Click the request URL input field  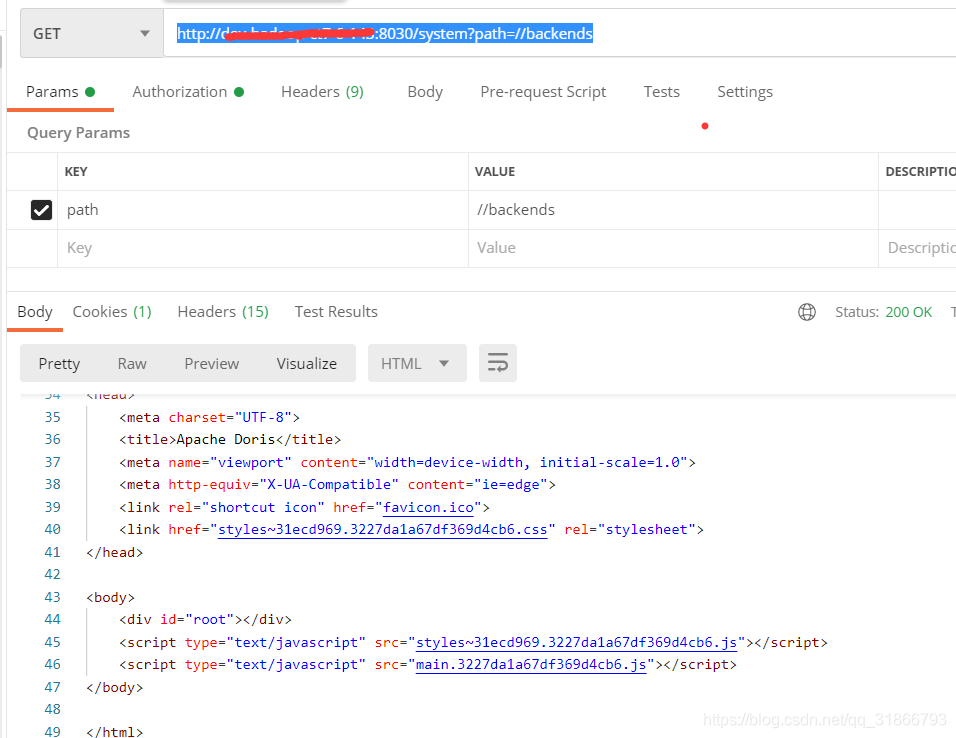(x=385, y=33)
